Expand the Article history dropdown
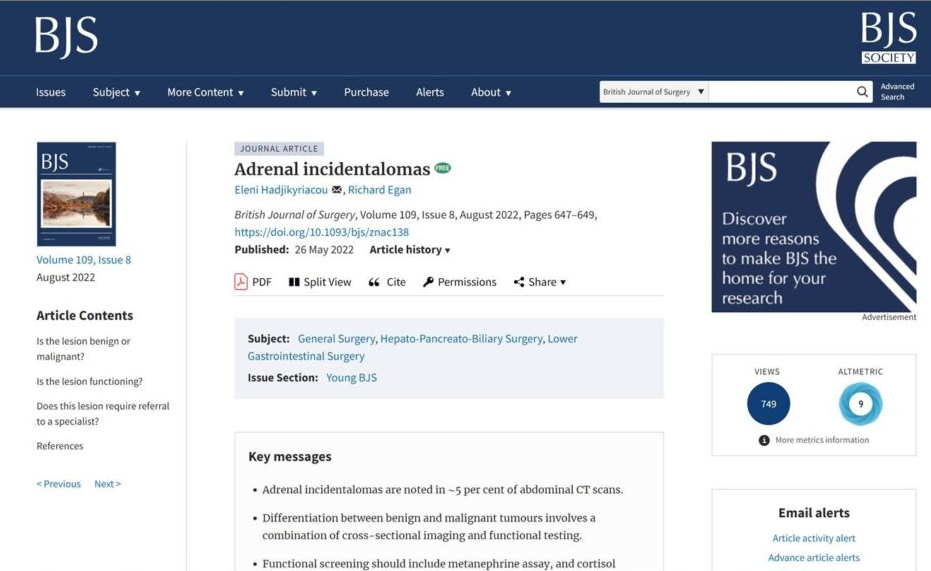931x571 pixels. tap(410, 250)
